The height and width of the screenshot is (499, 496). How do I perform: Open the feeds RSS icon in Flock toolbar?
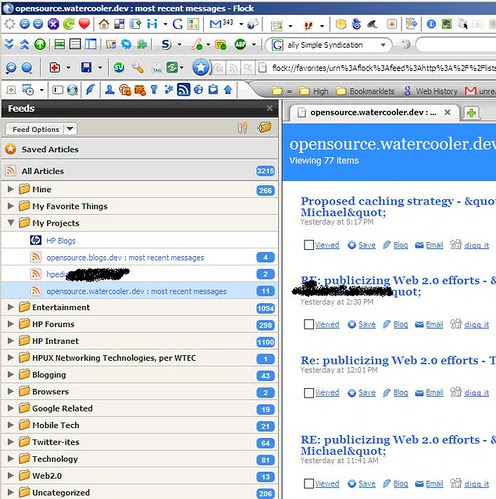[x=183, y=89]
